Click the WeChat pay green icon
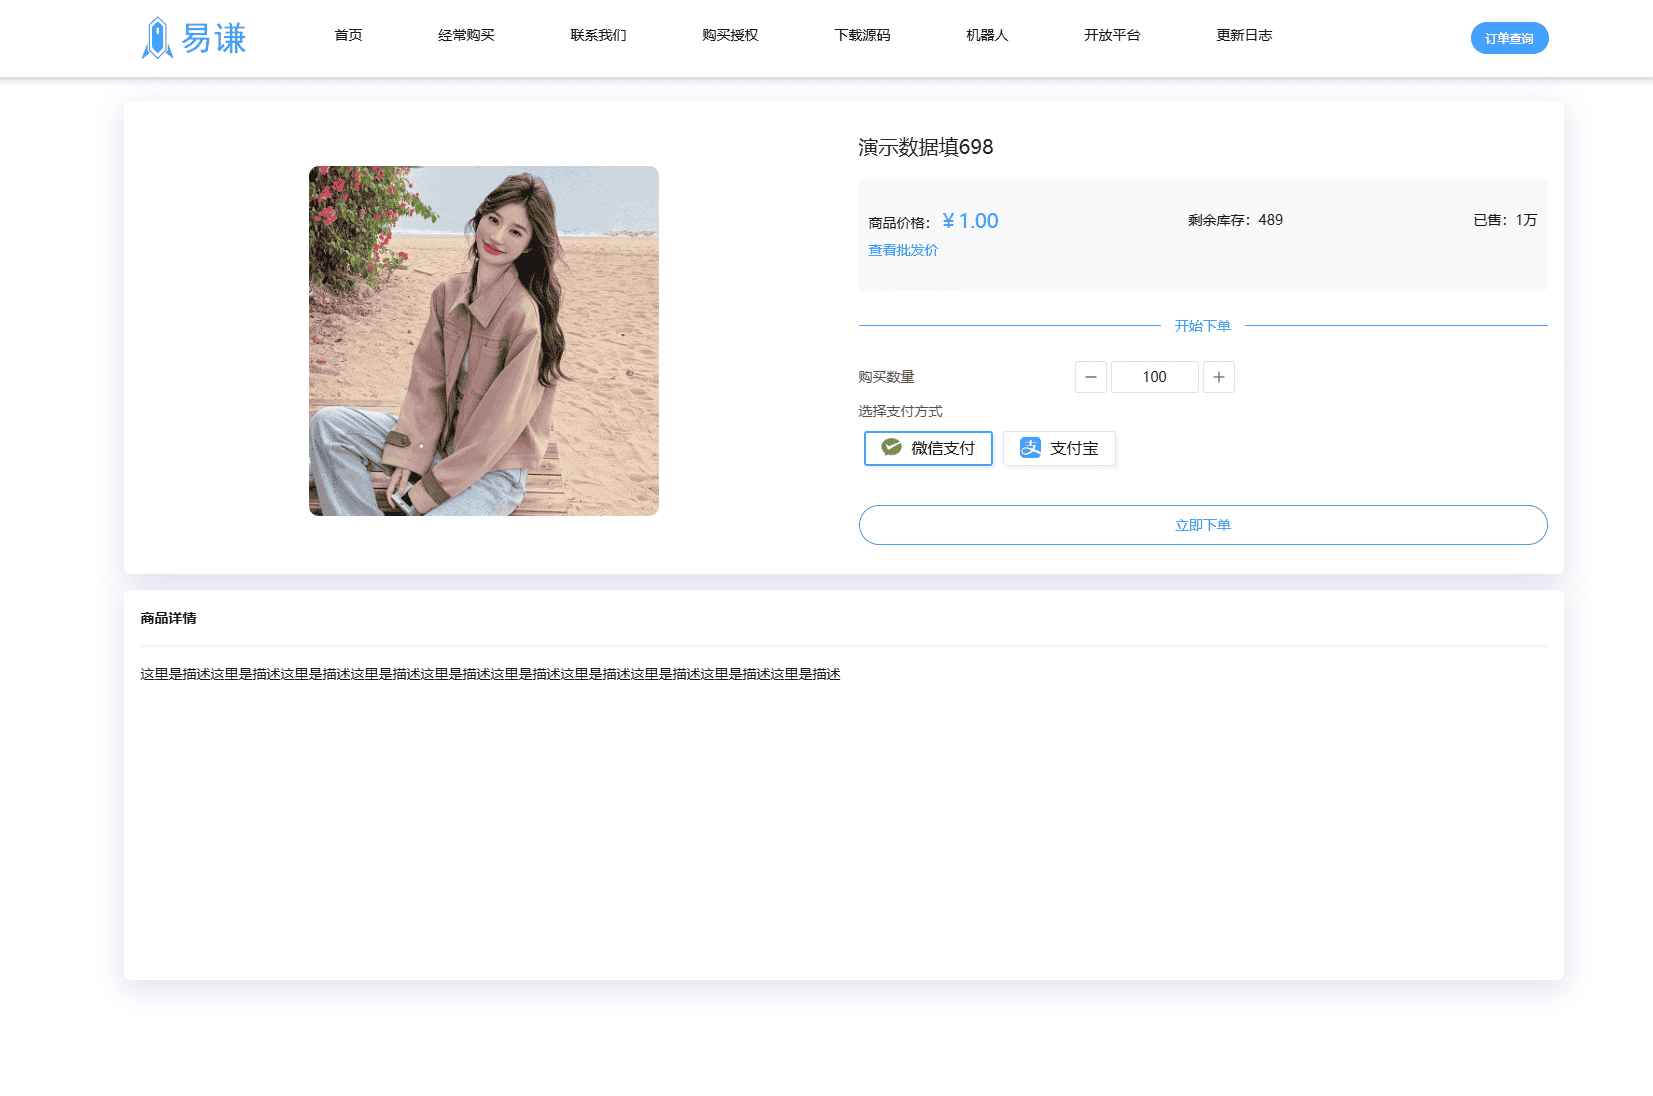This screenshot has width=1653, height=1096. [x=891, y=448]
